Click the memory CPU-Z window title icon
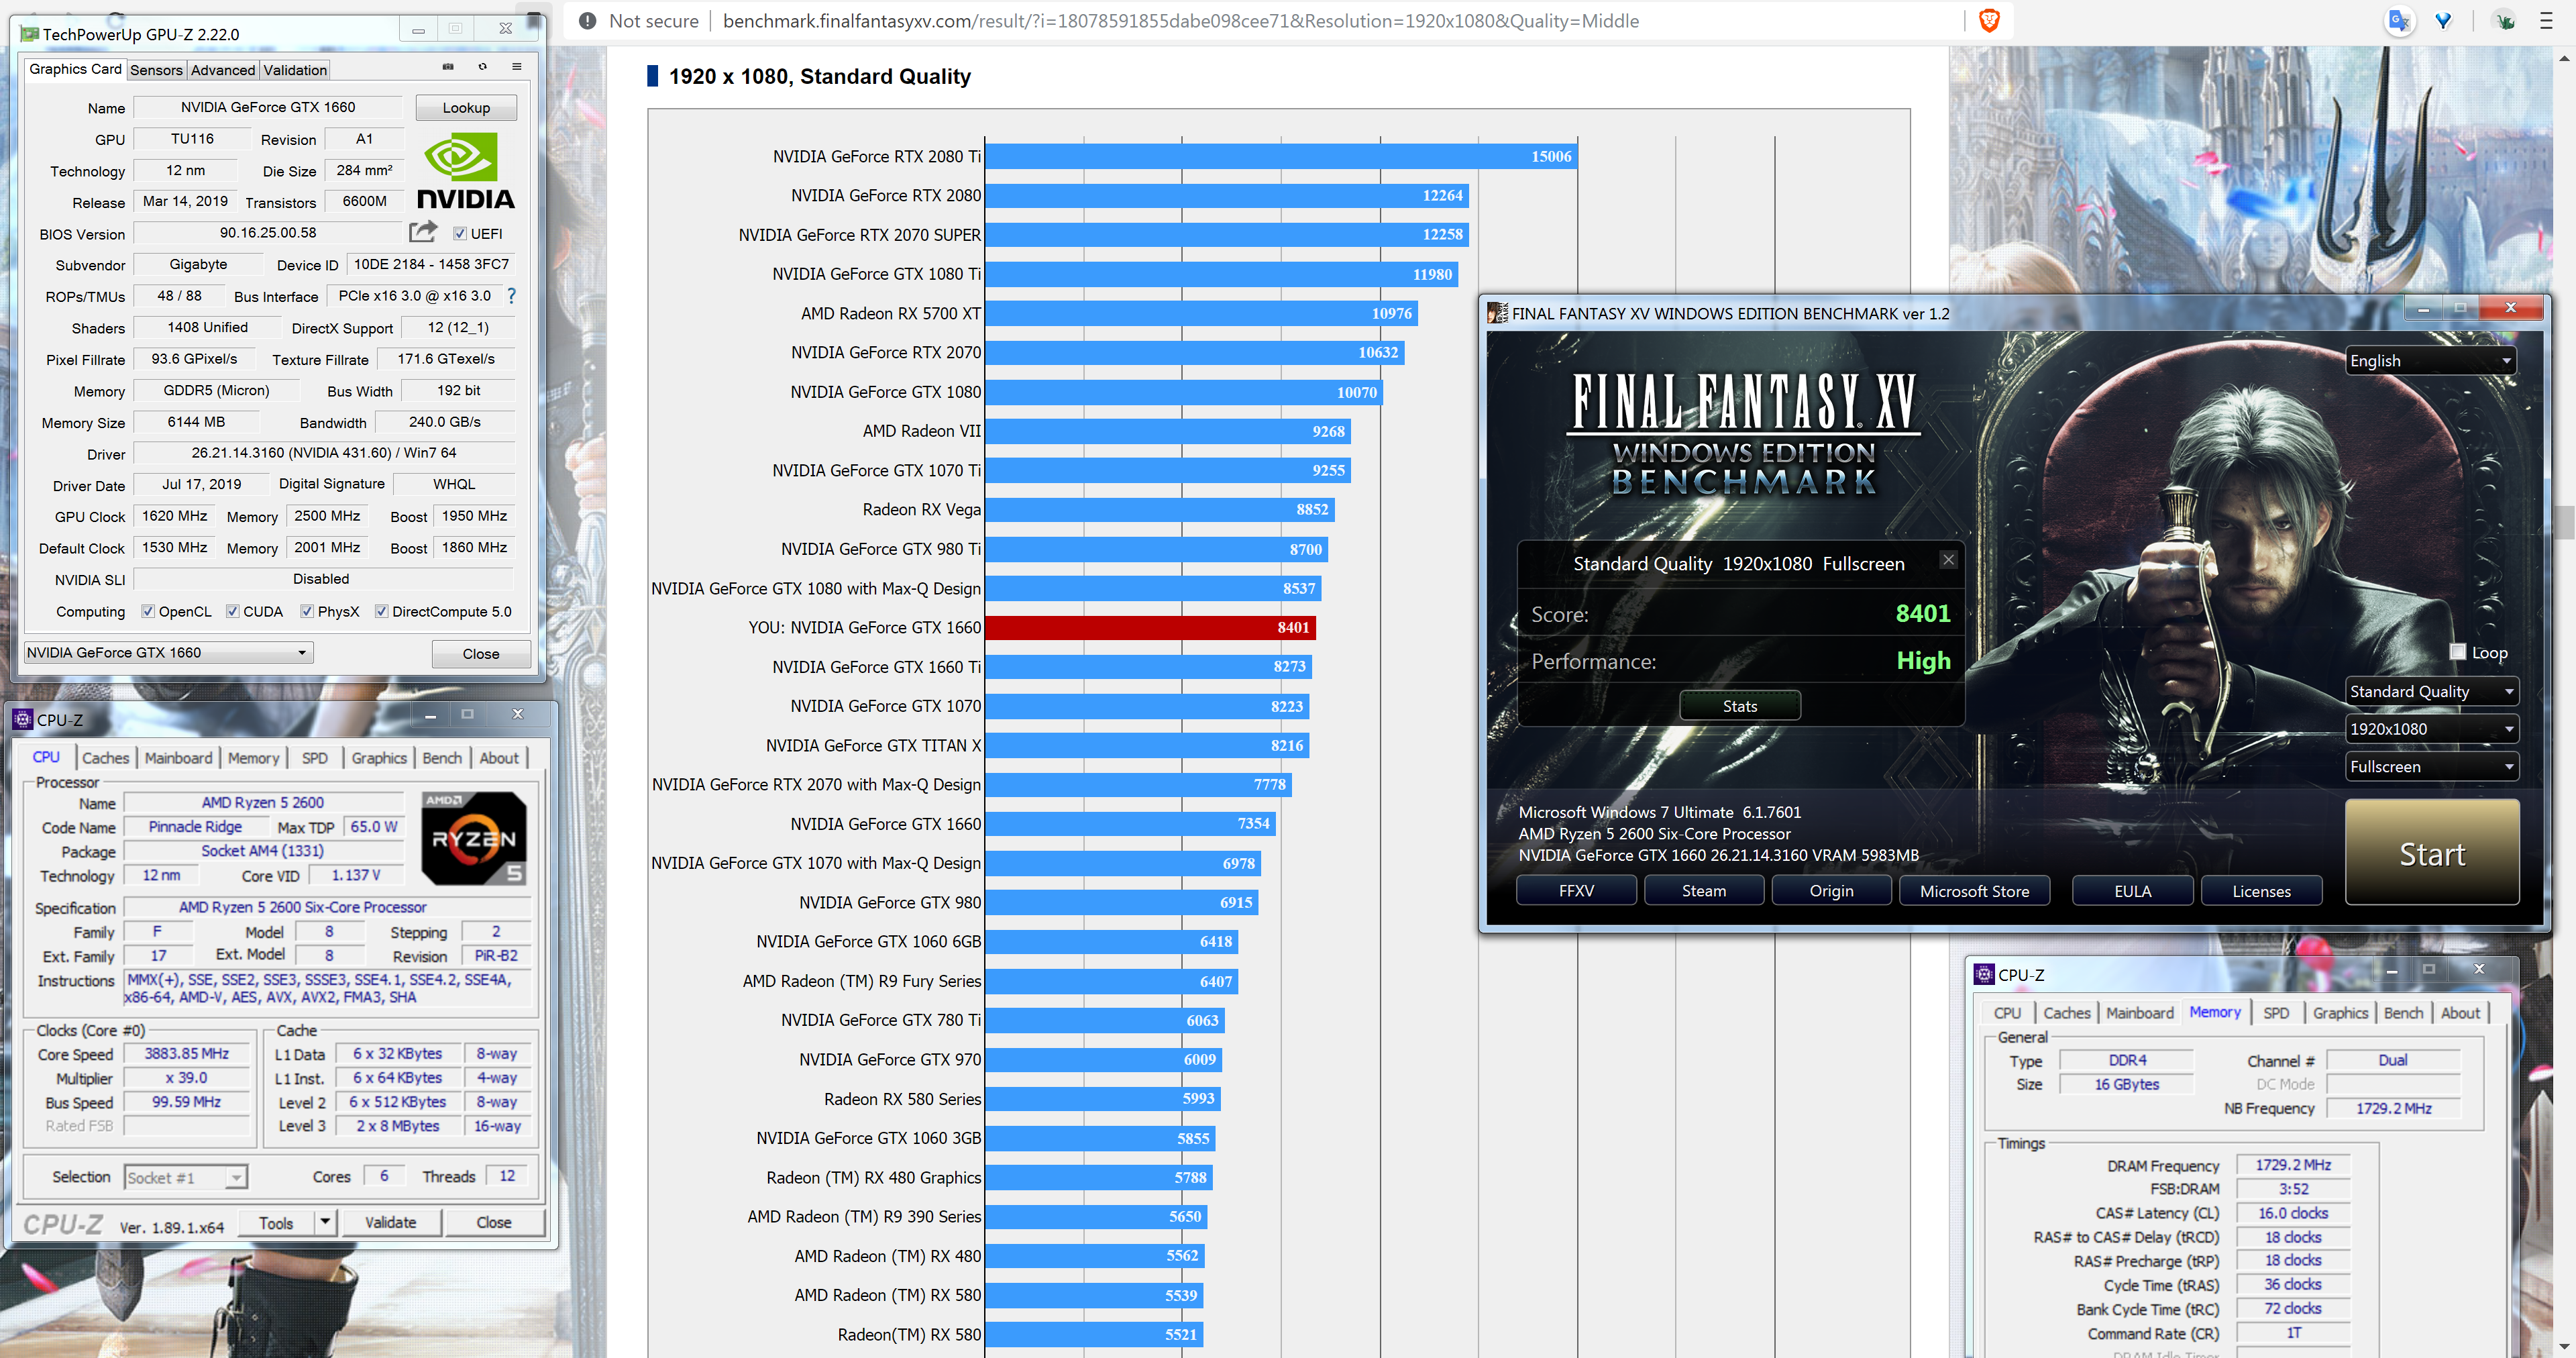This screenshot has width=2576, height=1358. tap(1984, 974)
